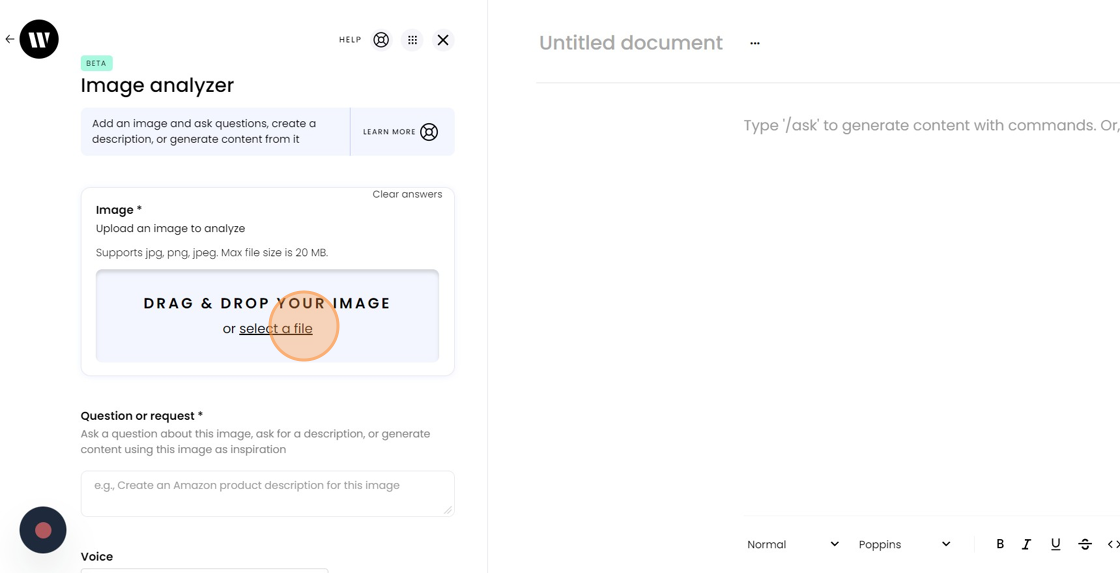
Task: Click the back arrow beside the Writer logo
Action: coord(9,39)
